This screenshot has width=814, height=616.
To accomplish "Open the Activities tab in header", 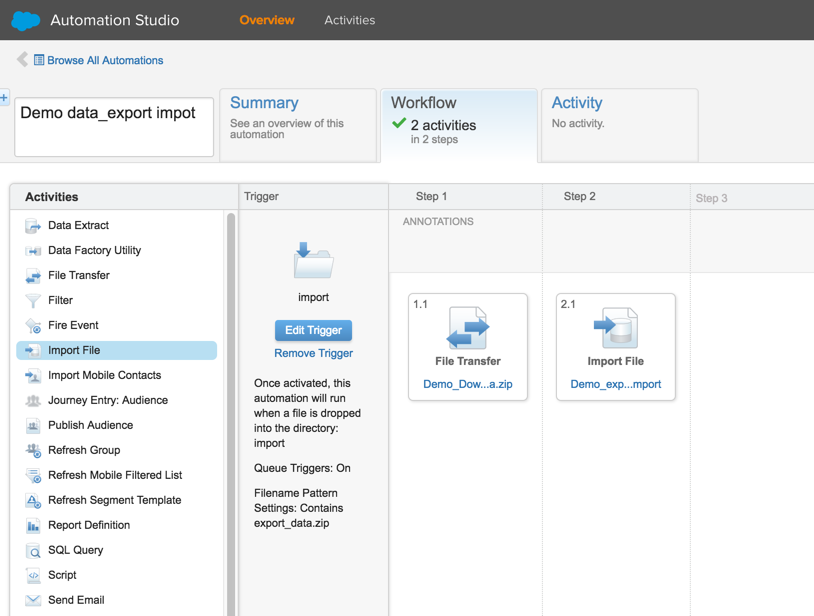I will click(349, 20).
